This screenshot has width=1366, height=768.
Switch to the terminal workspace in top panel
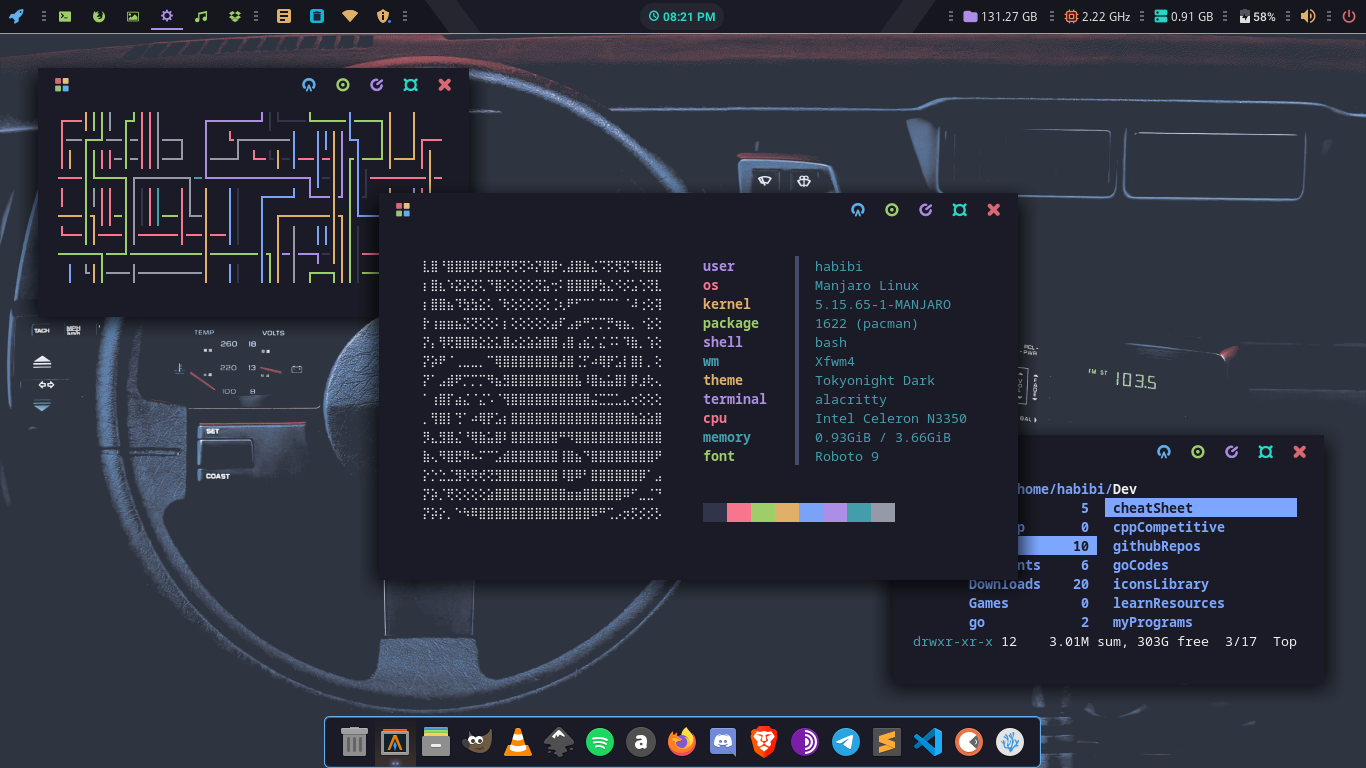click(x=64, y=16)
